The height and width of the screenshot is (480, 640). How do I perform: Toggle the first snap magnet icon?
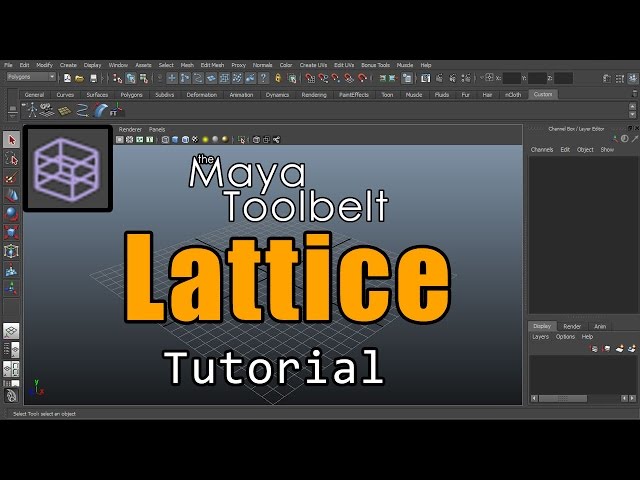(x=310, y=78)
